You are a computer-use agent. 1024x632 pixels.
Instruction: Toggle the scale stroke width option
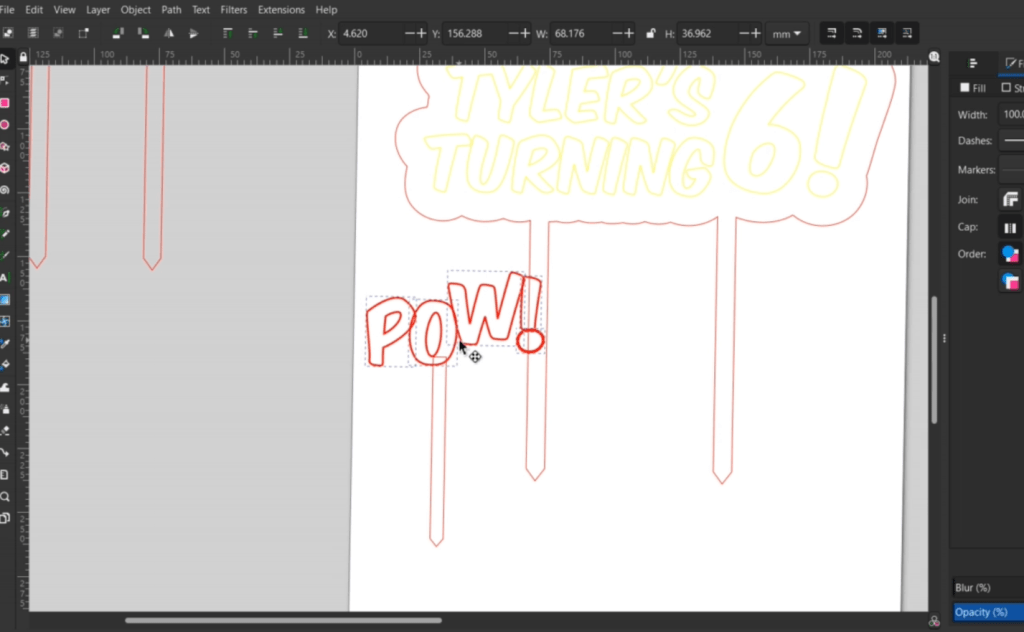pyautogui.click(x=831, y=33)
